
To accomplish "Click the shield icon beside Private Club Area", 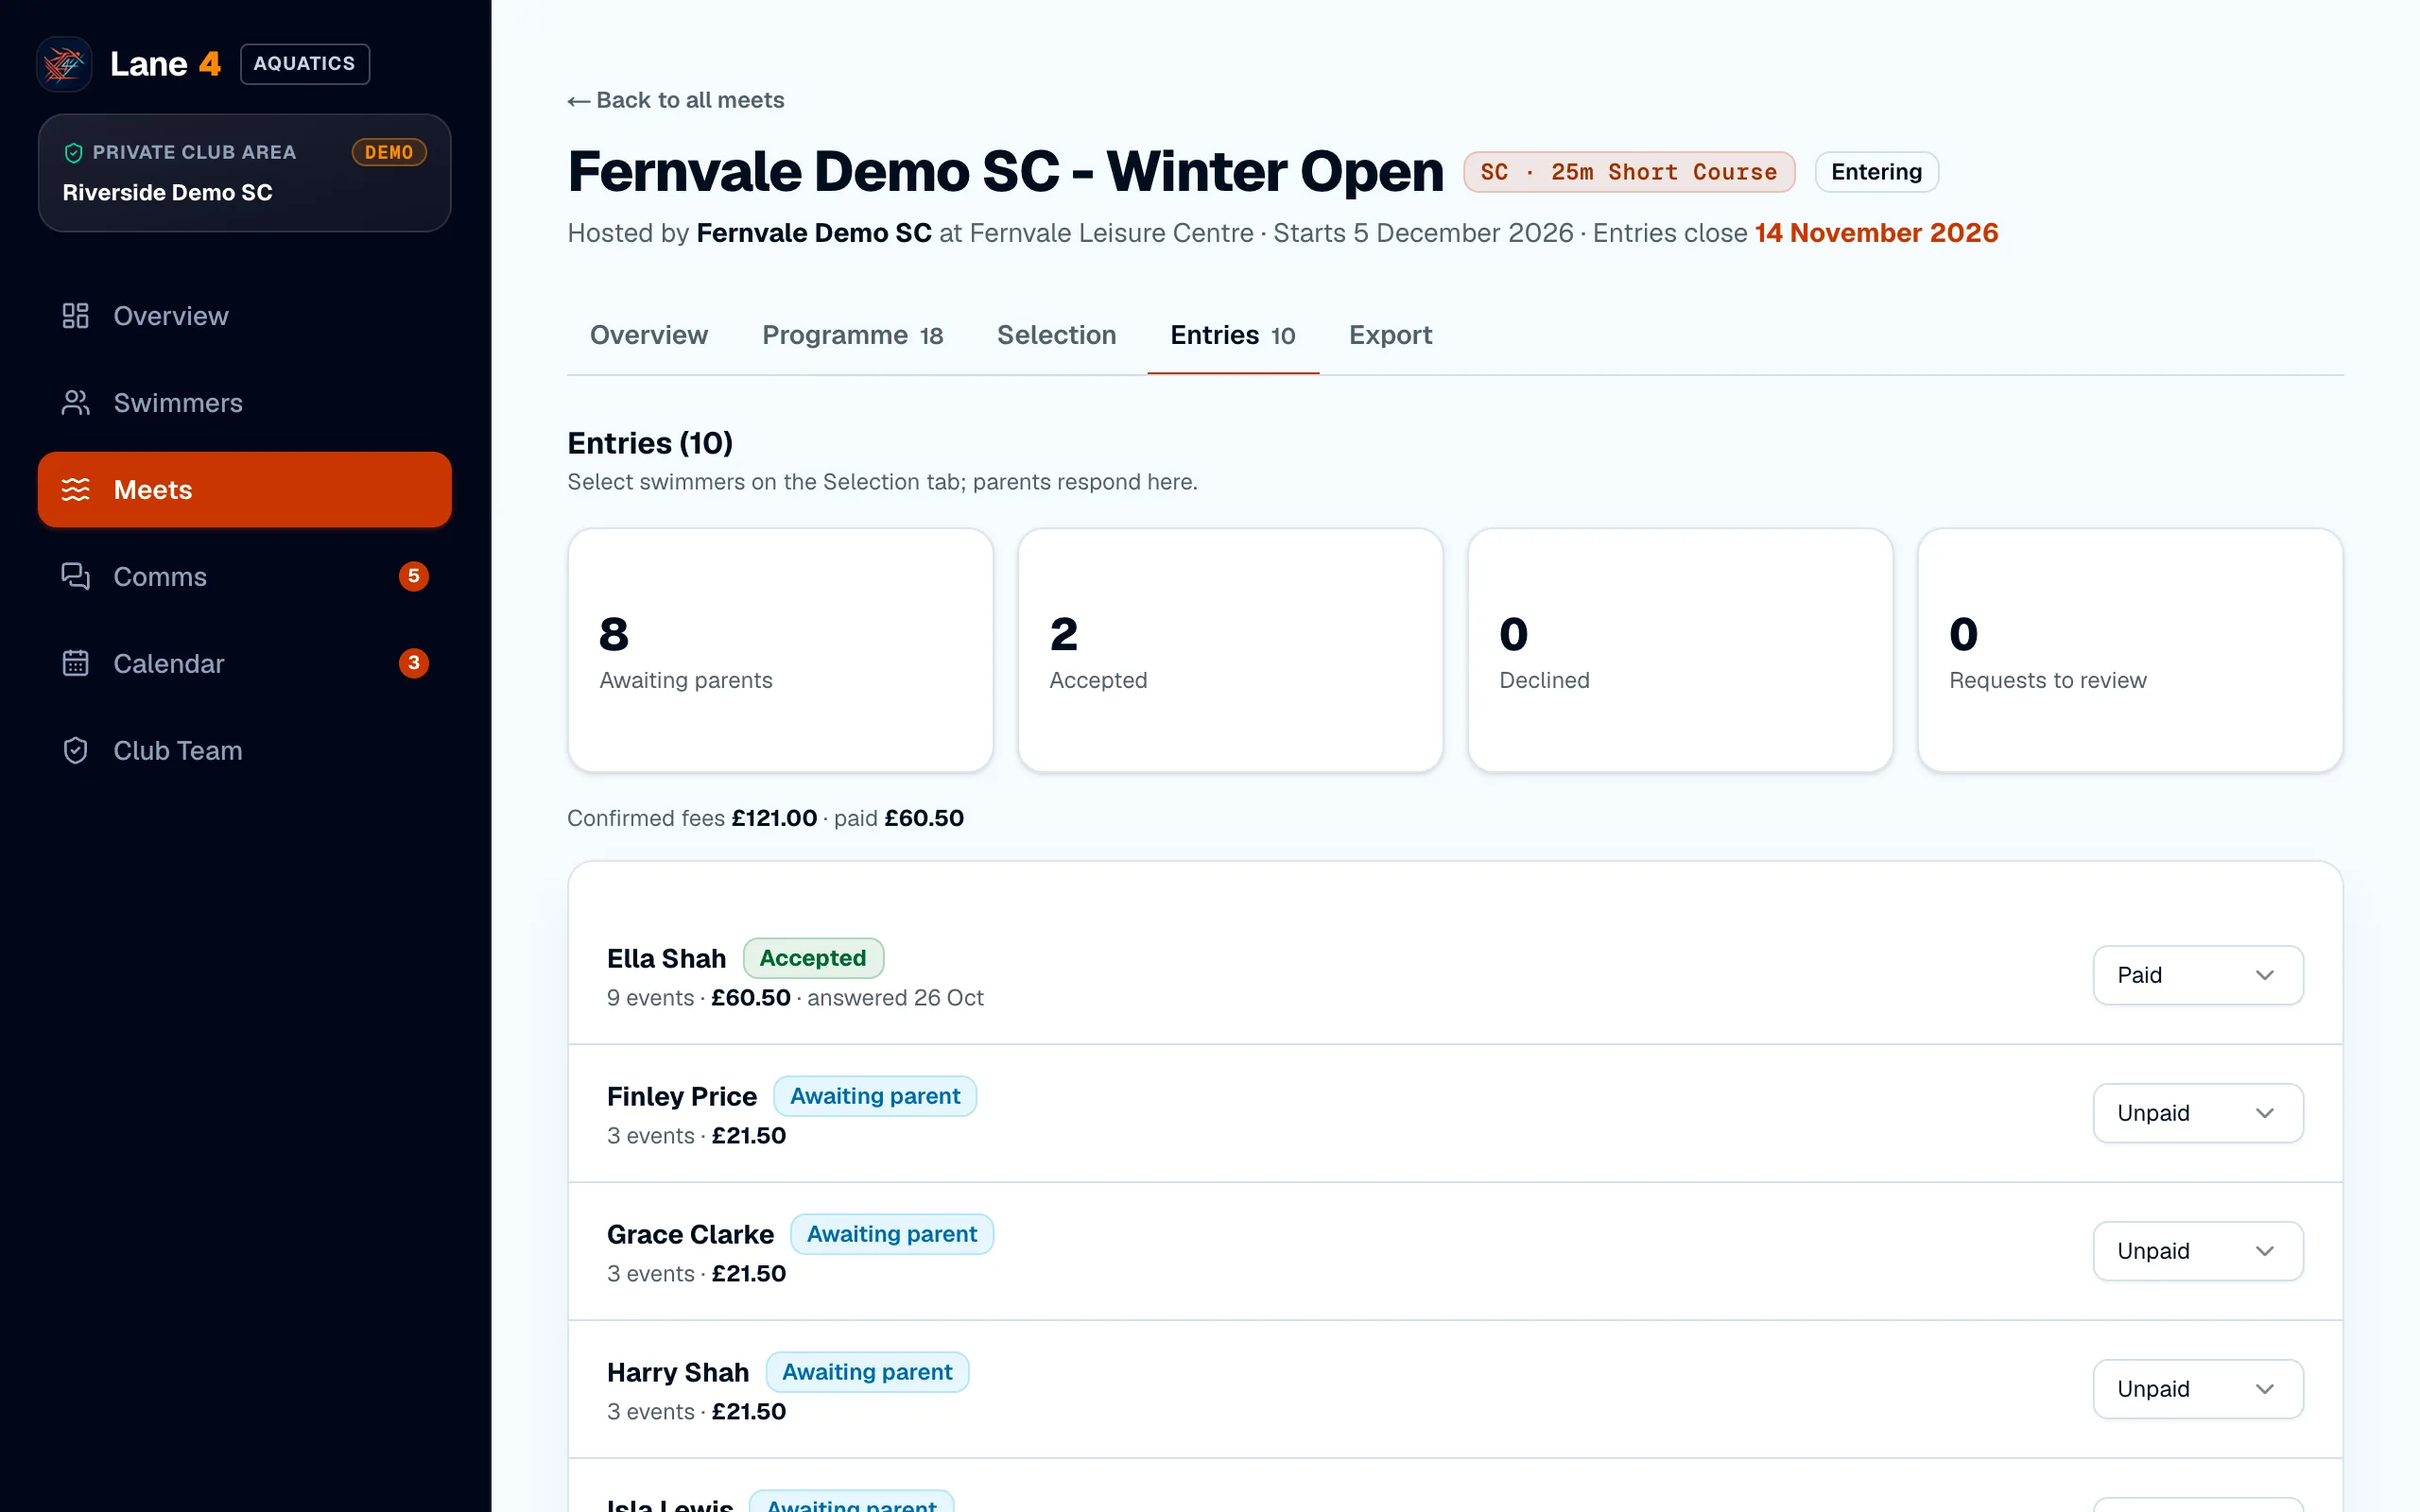I will click(x=73, y=153).
